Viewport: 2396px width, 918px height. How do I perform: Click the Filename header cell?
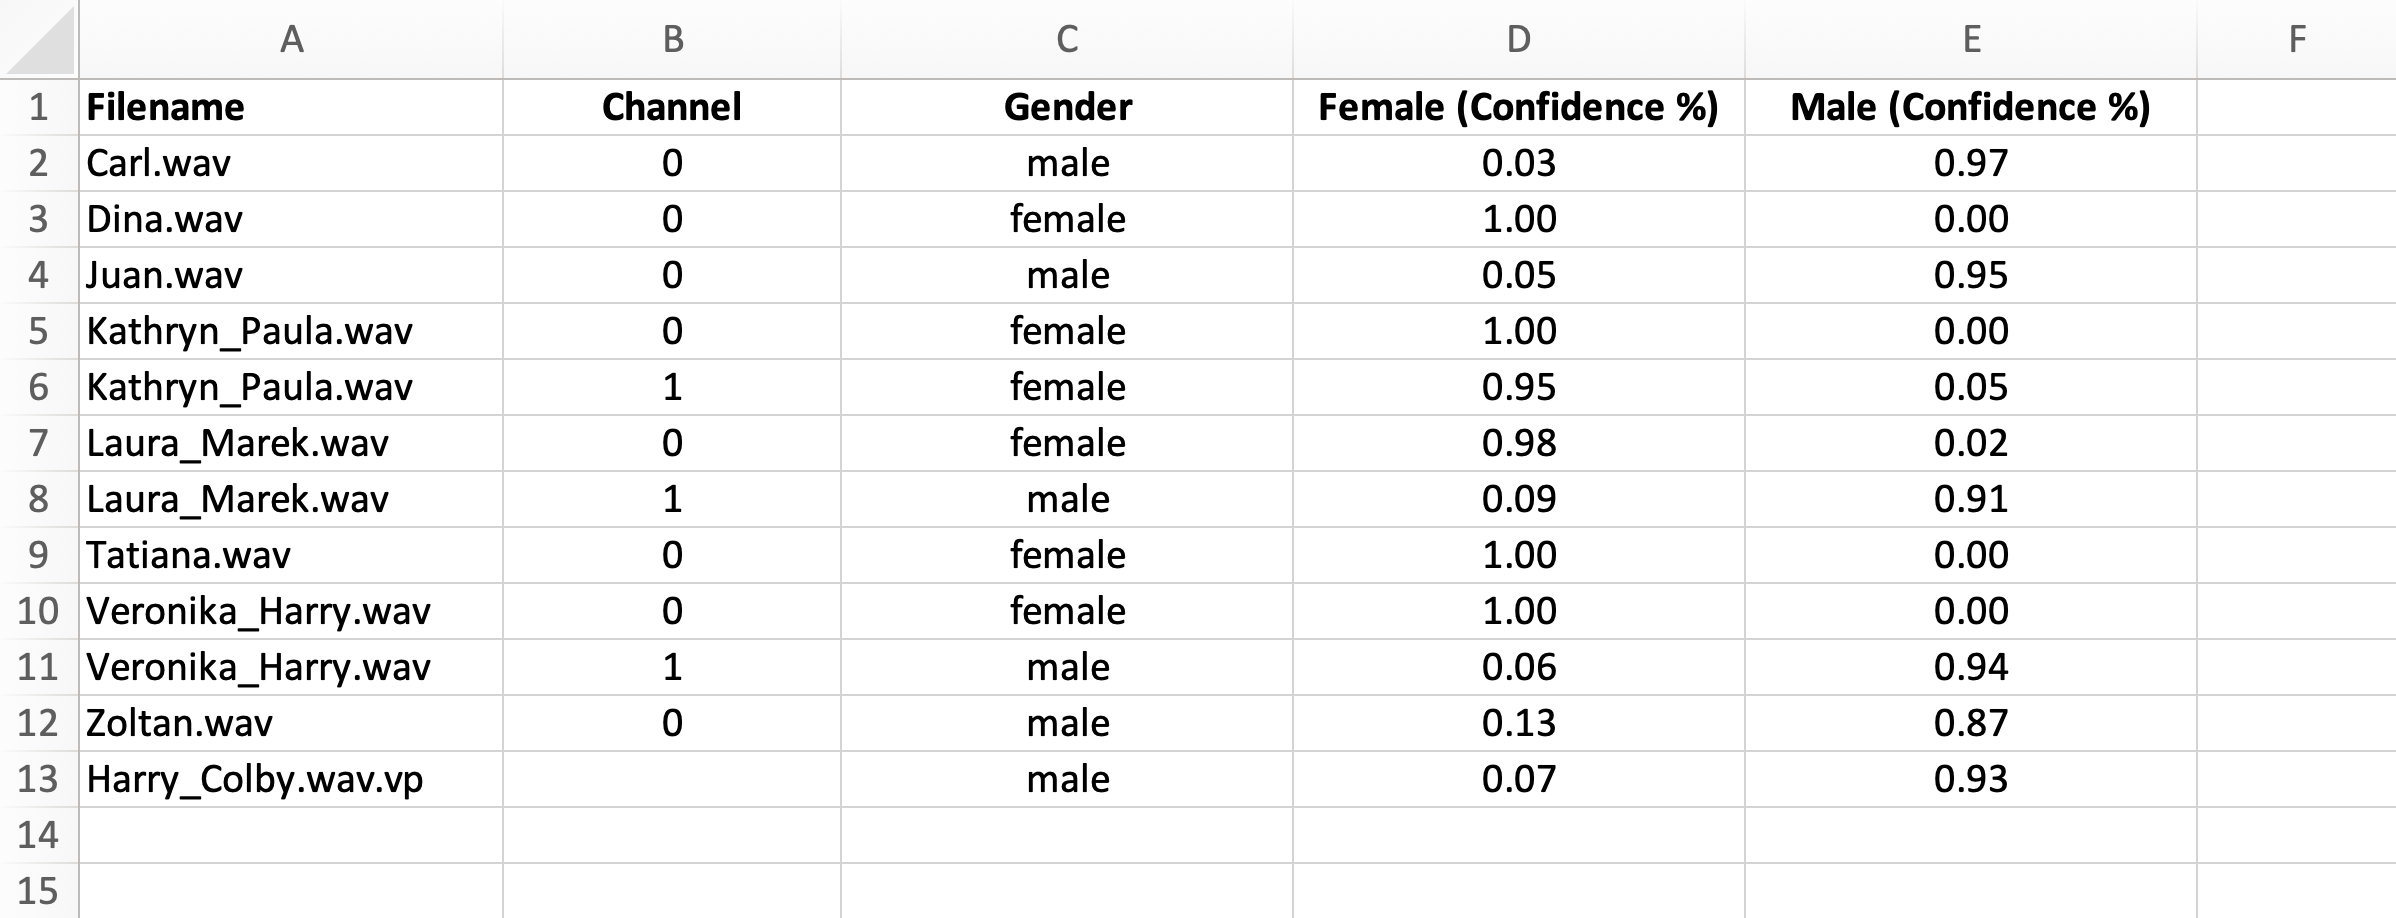point(291,107)
